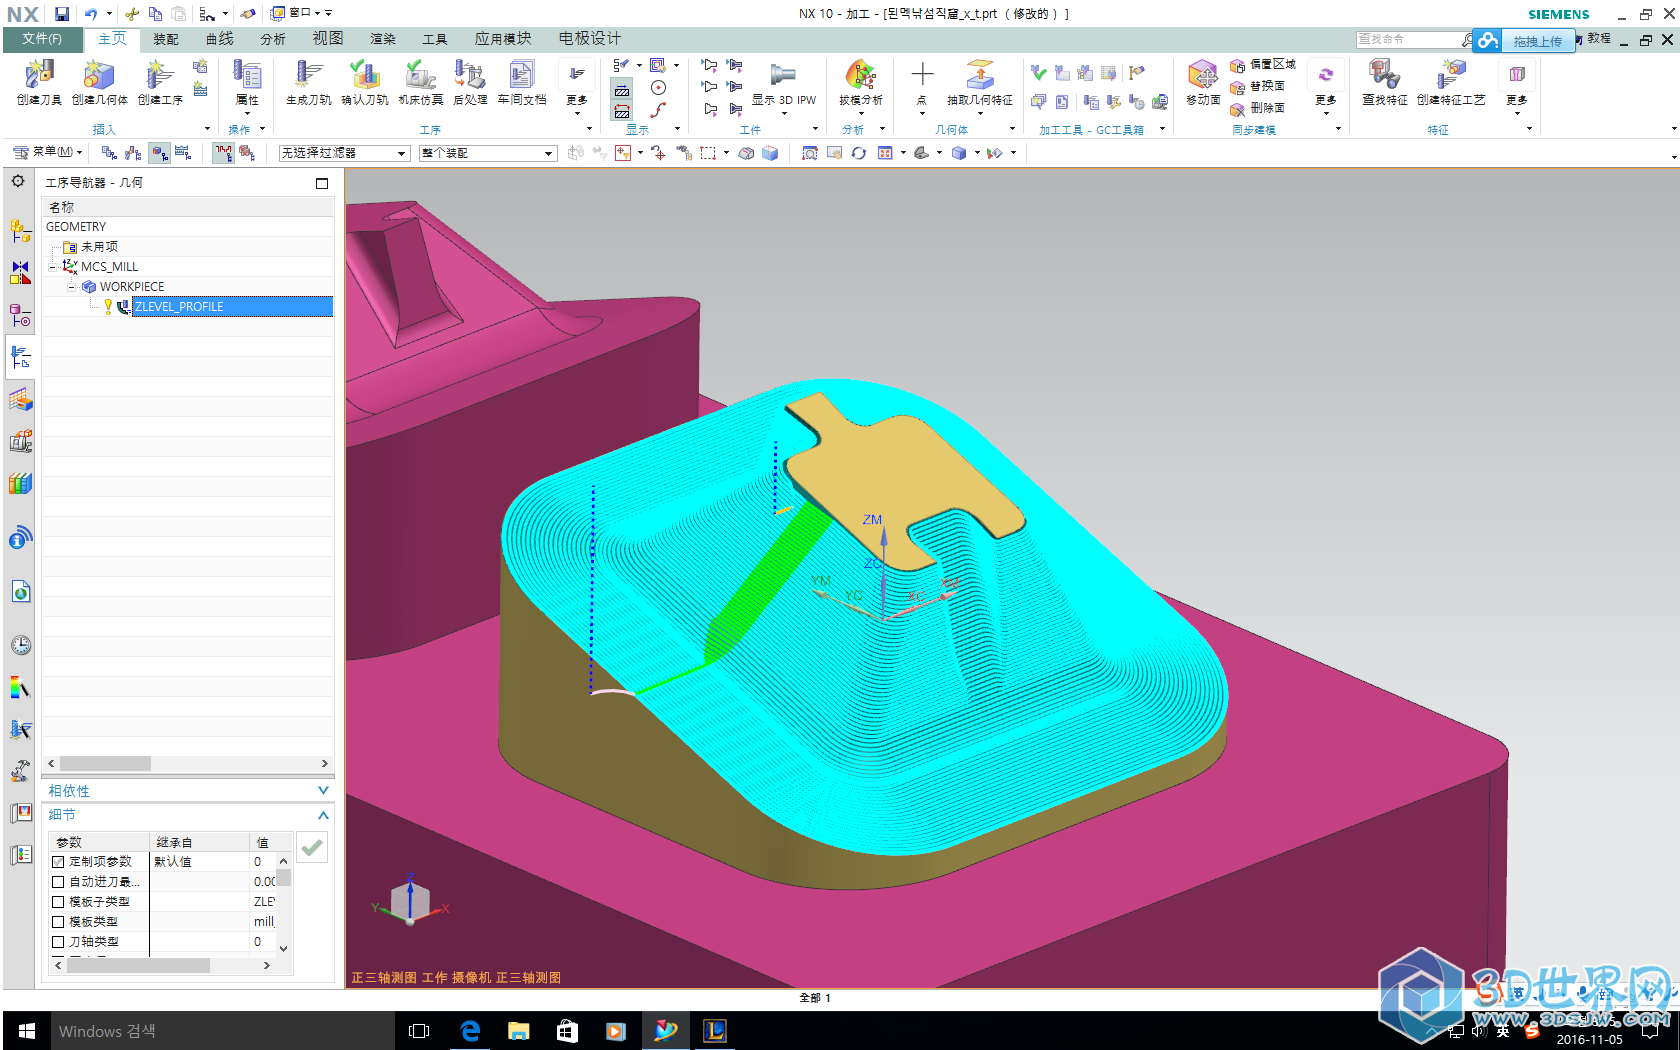Open the 属性 (Properties) tool
The width and height of the screenshot is (1680, 1050).
coord(247,82)
